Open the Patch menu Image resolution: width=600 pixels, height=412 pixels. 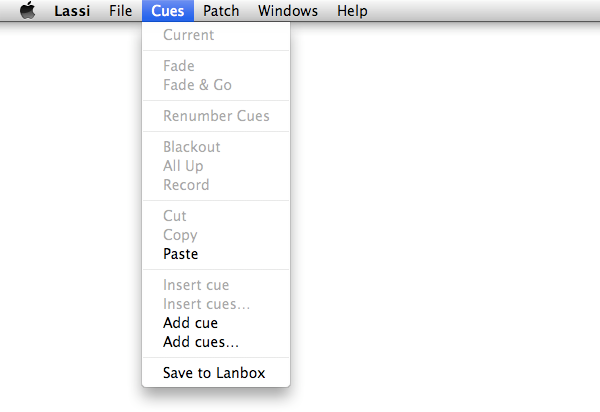click(x=221, y=11)
